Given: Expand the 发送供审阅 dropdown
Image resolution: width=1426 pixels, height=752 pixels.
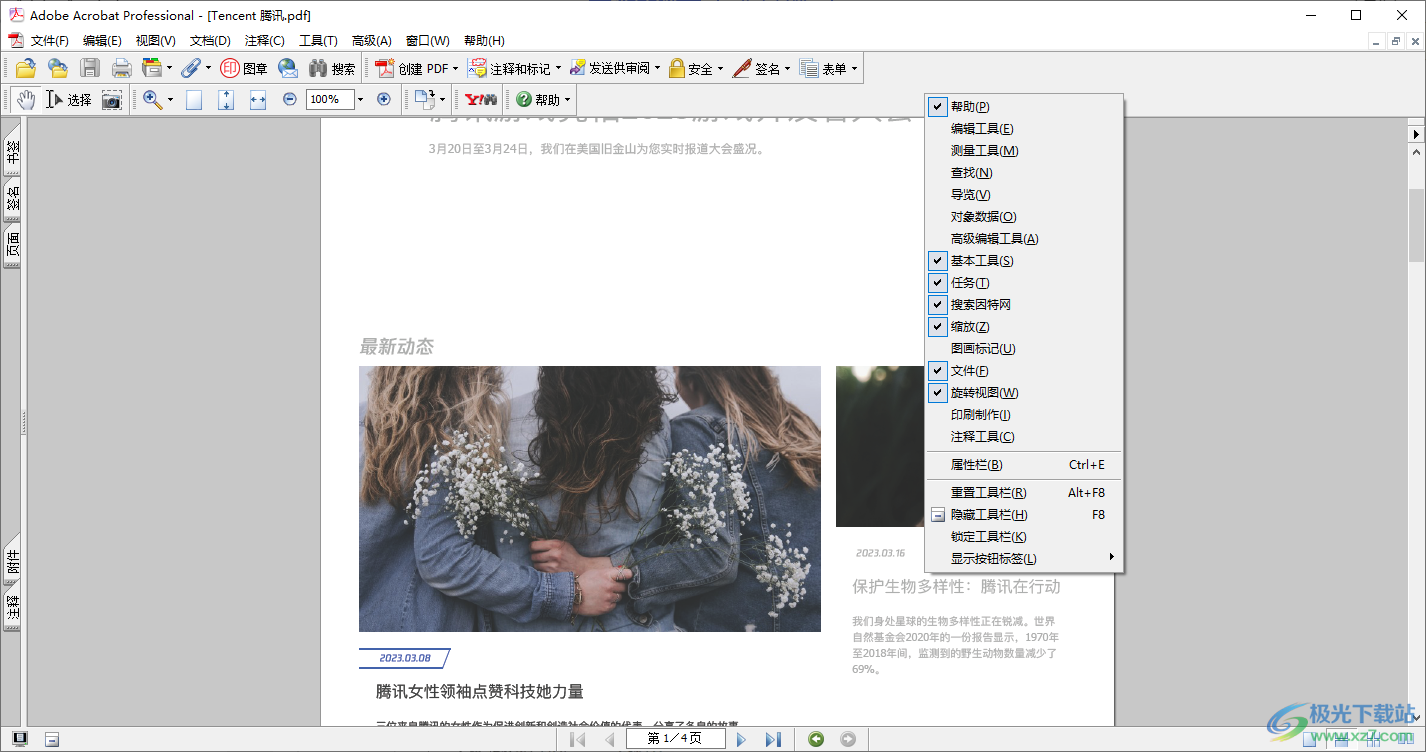Looking at the screenshot, I should point(657,69).
